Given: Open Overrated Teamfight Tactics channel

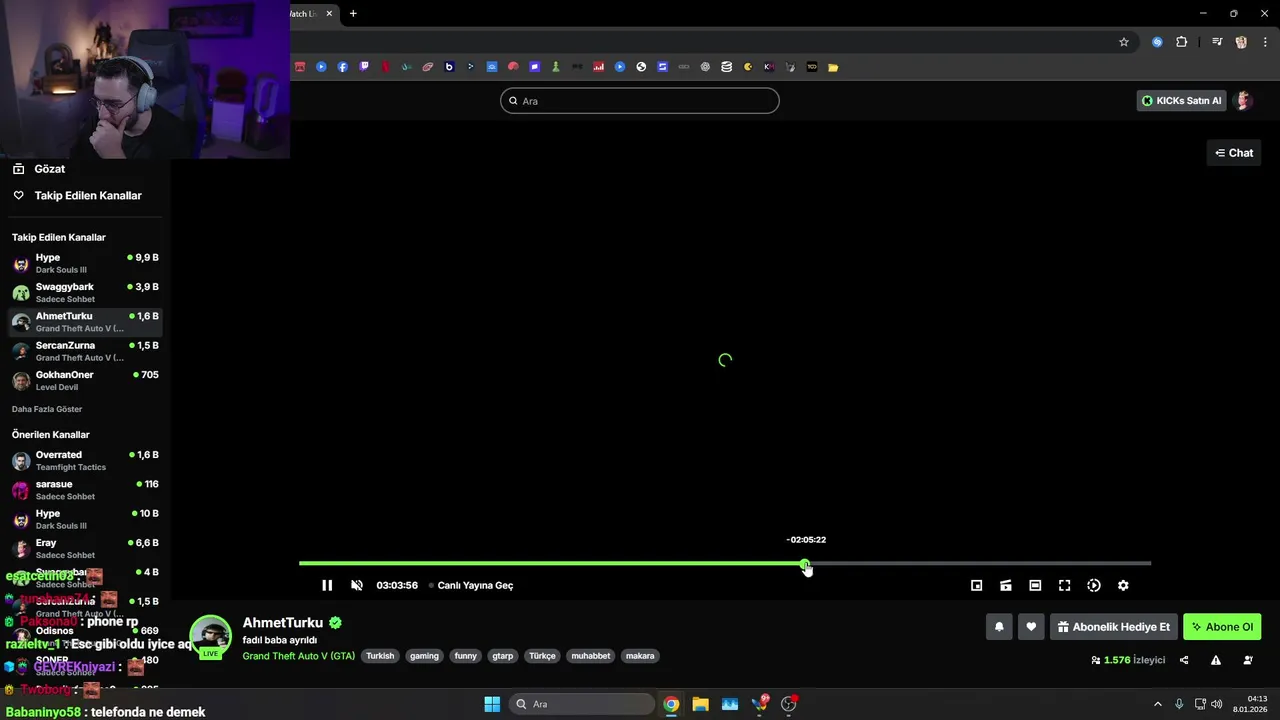Looking at the screenshot, I should pos(85,460).
